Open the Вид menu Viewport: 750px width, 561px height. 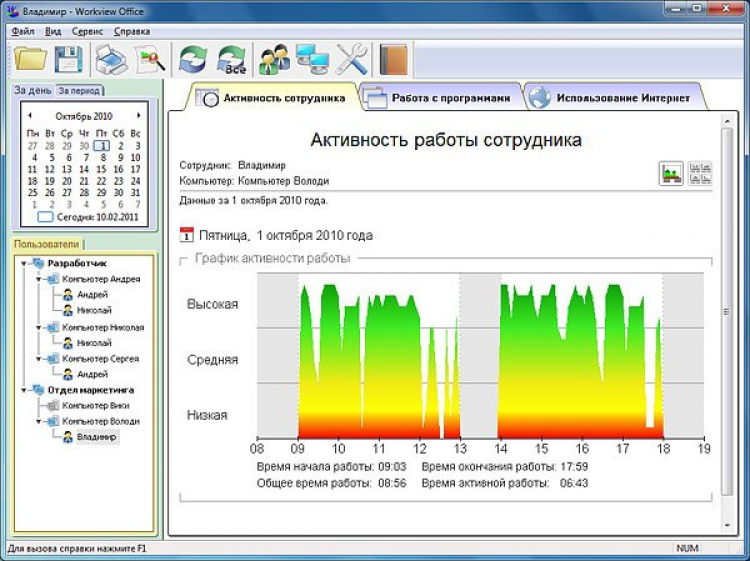(53, 32)
